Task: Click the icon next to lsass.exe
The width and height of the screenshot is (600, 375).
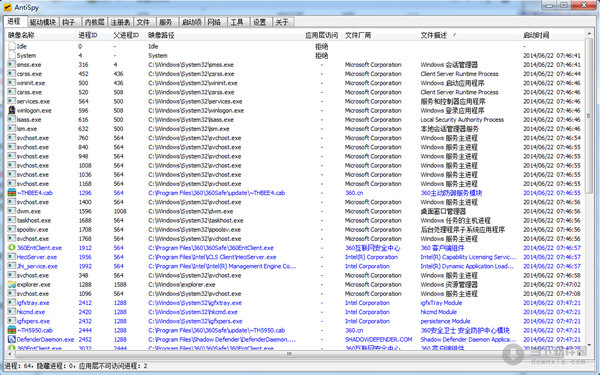Action: (x=12, y=120)
